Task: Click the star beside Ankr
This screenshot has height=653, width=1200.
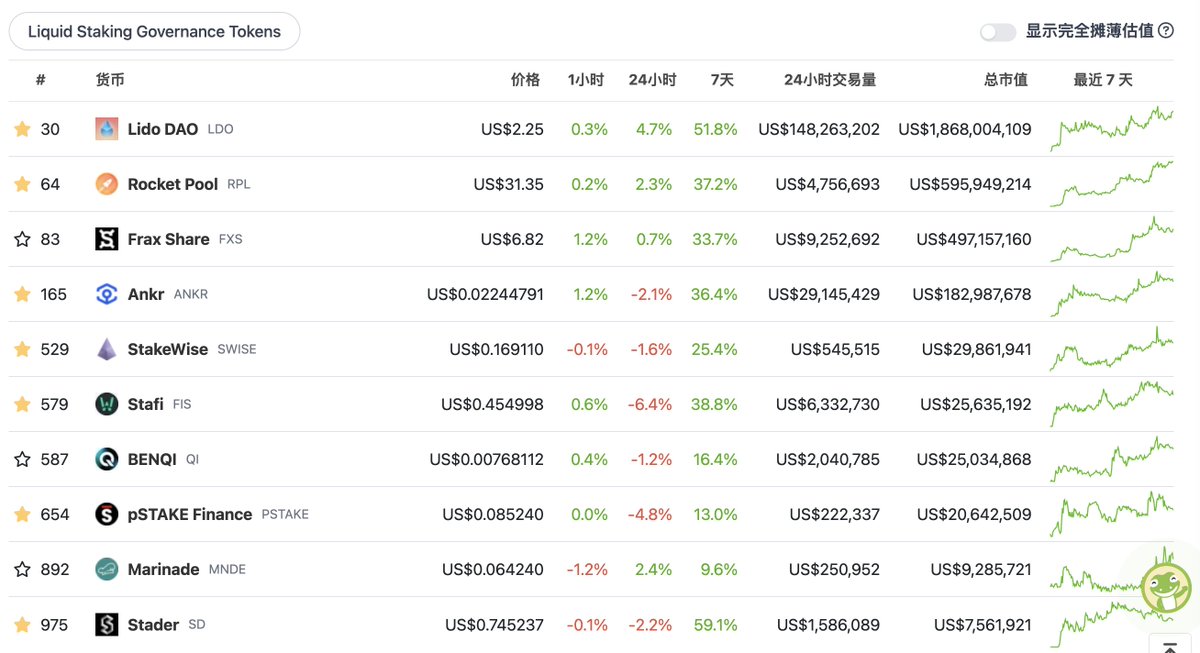Action: 22,294
